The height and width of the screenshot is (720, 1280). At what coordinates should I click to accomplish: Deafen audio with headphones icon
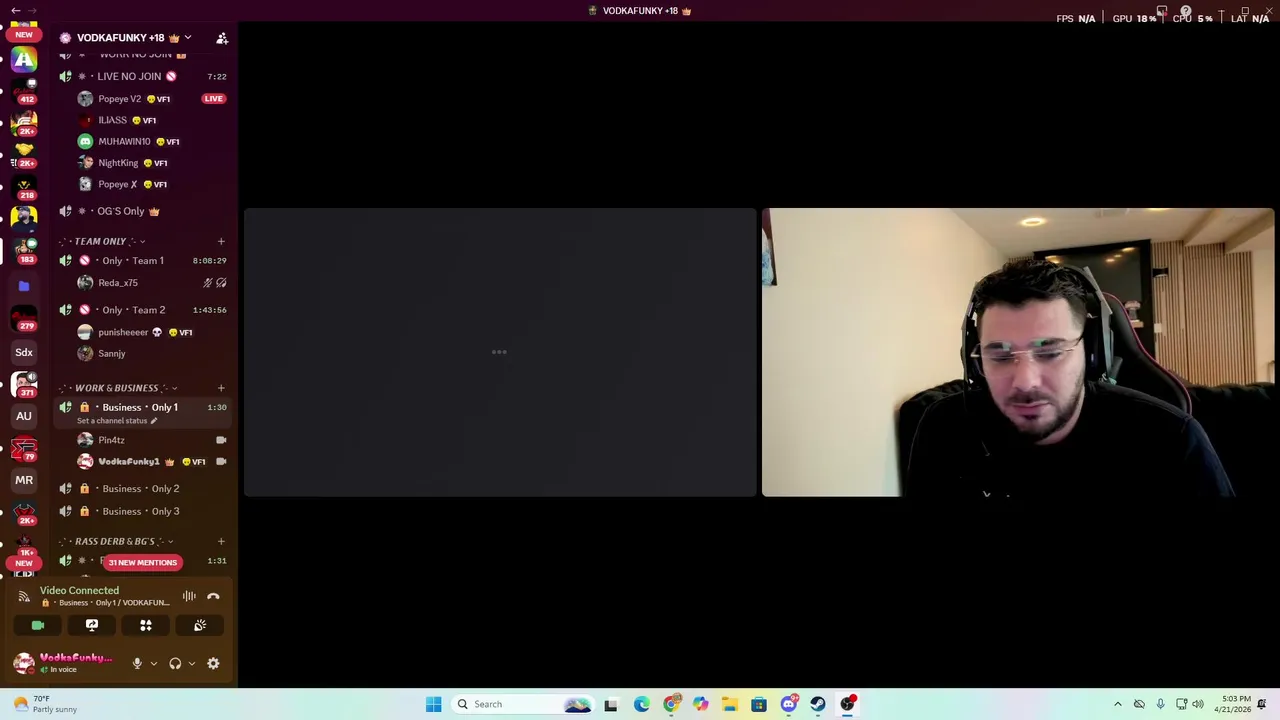pyautogui.click(x=175, y=664)
